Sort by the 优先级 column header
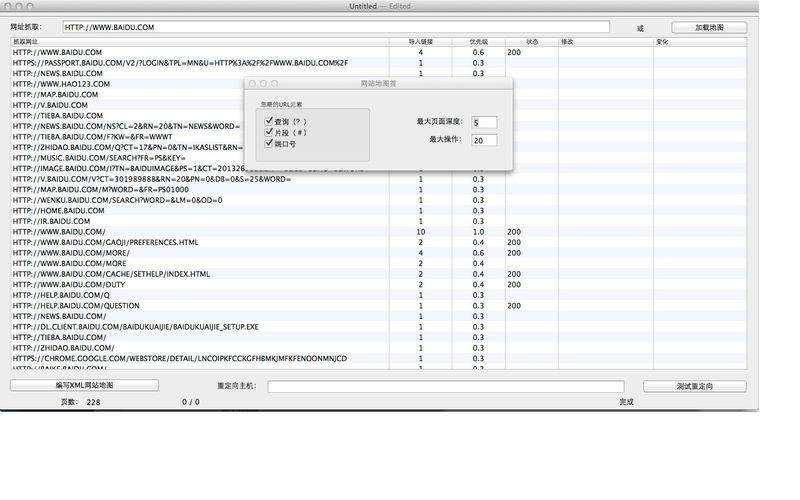800x500 pixels. pyautogui.click(x=479, y=42)
